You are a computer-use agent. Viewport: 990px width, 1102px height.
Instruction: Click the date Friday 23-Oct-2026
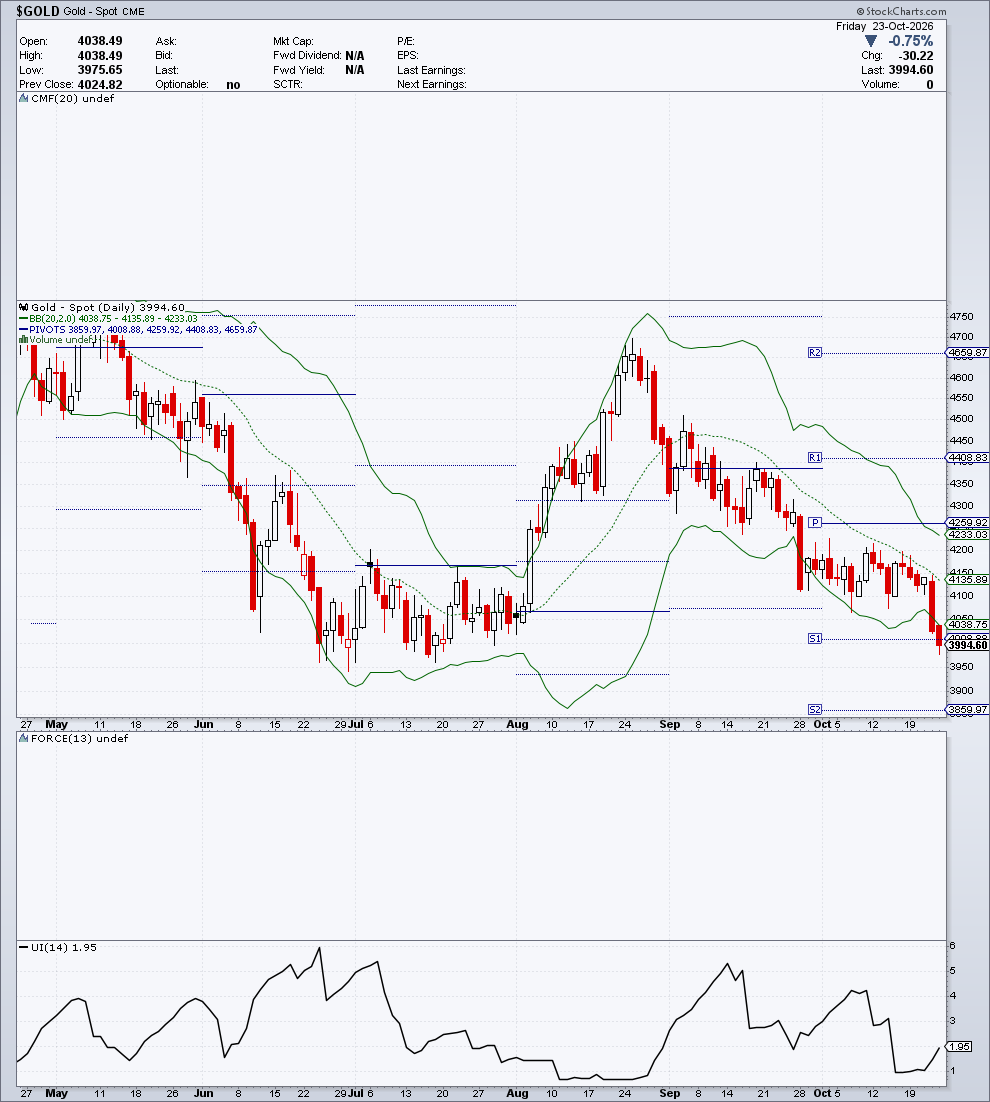885,26
